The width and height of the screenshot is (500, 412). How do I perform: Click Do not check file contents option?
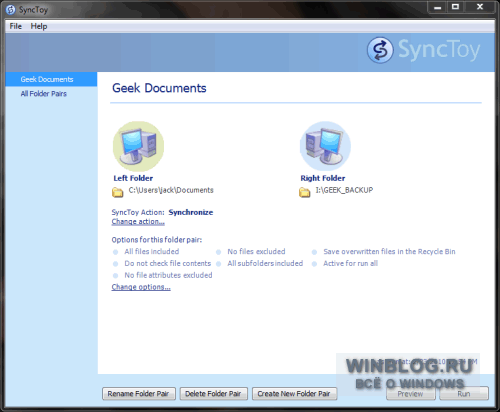pyautogui.click(x=168, y=264)
